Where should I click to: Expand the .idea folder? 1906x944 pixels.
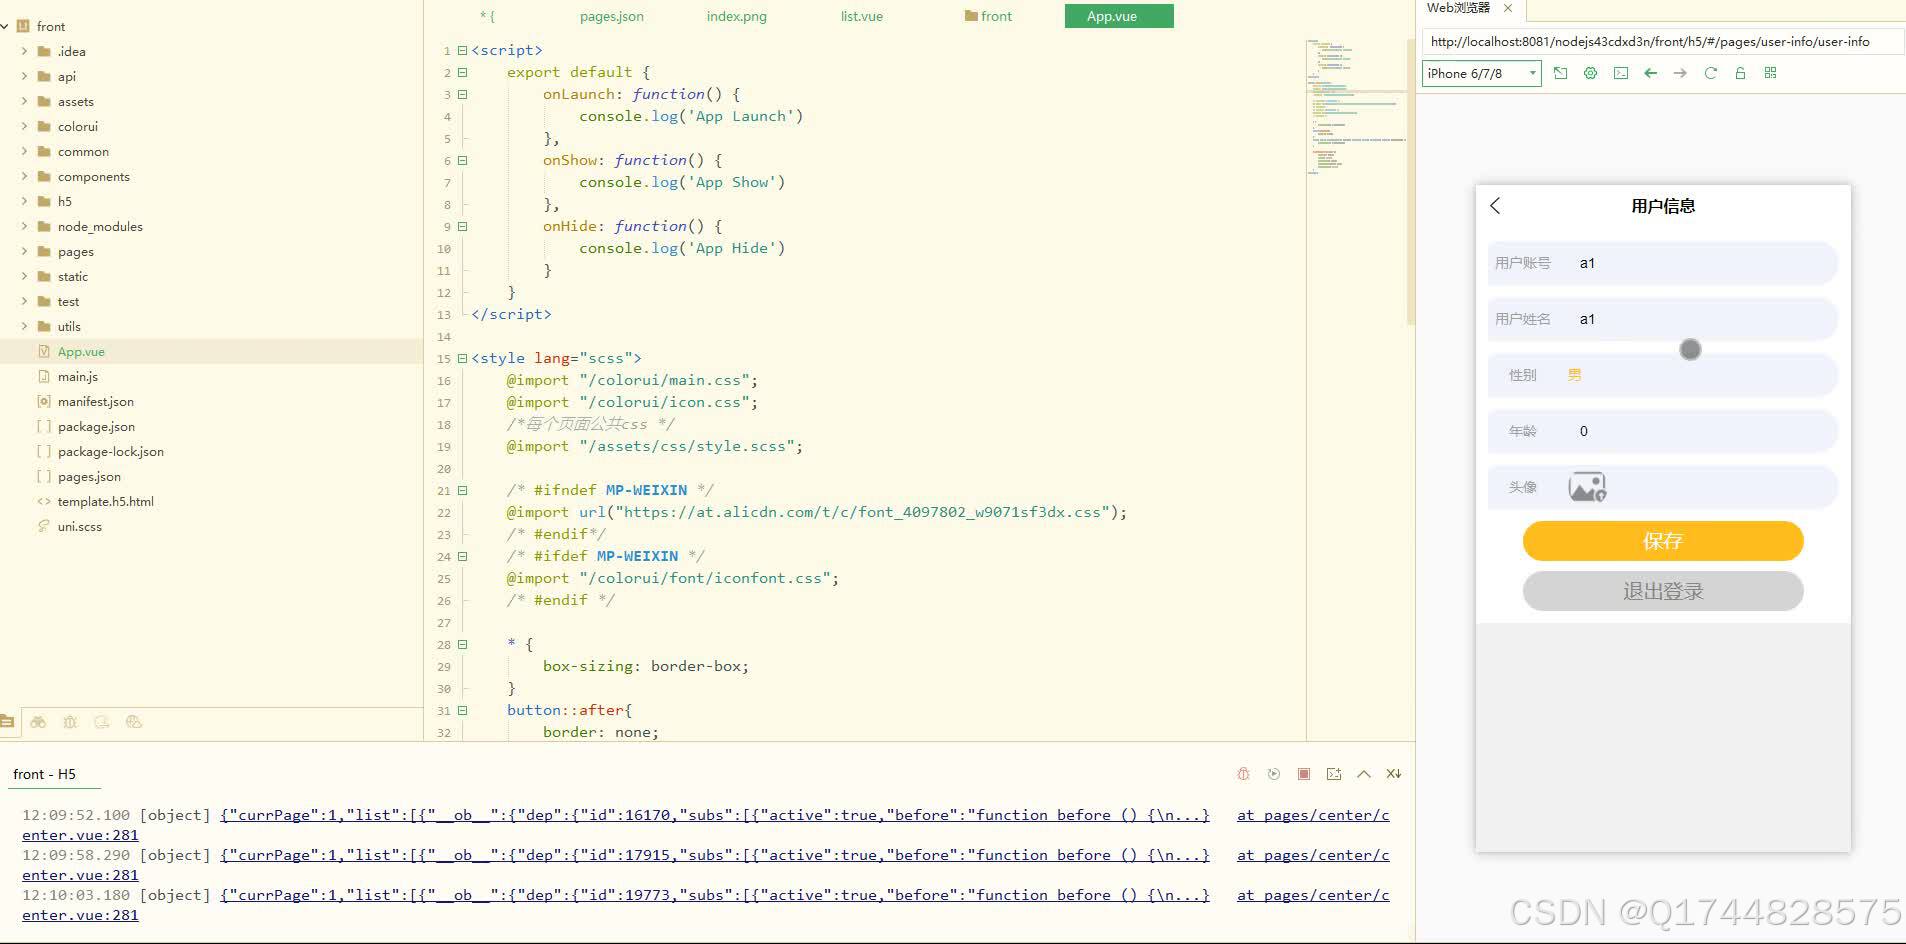(x=24, y=51)
